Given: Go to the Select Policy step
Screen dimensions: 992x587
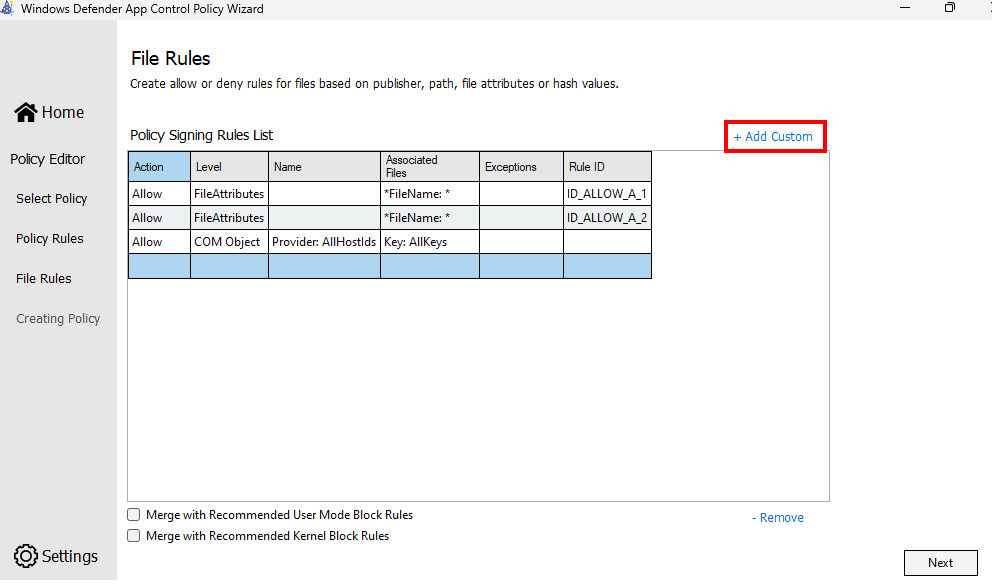Looking at the screenshot, I should pyautogui.click(x=52, y=199).
